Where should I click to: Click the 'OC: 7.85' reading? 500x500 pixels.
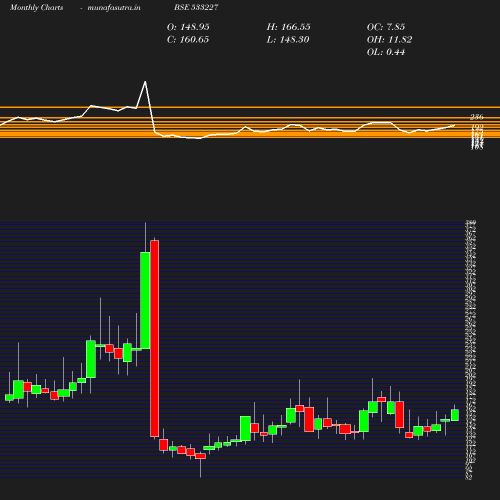point(386,27)
